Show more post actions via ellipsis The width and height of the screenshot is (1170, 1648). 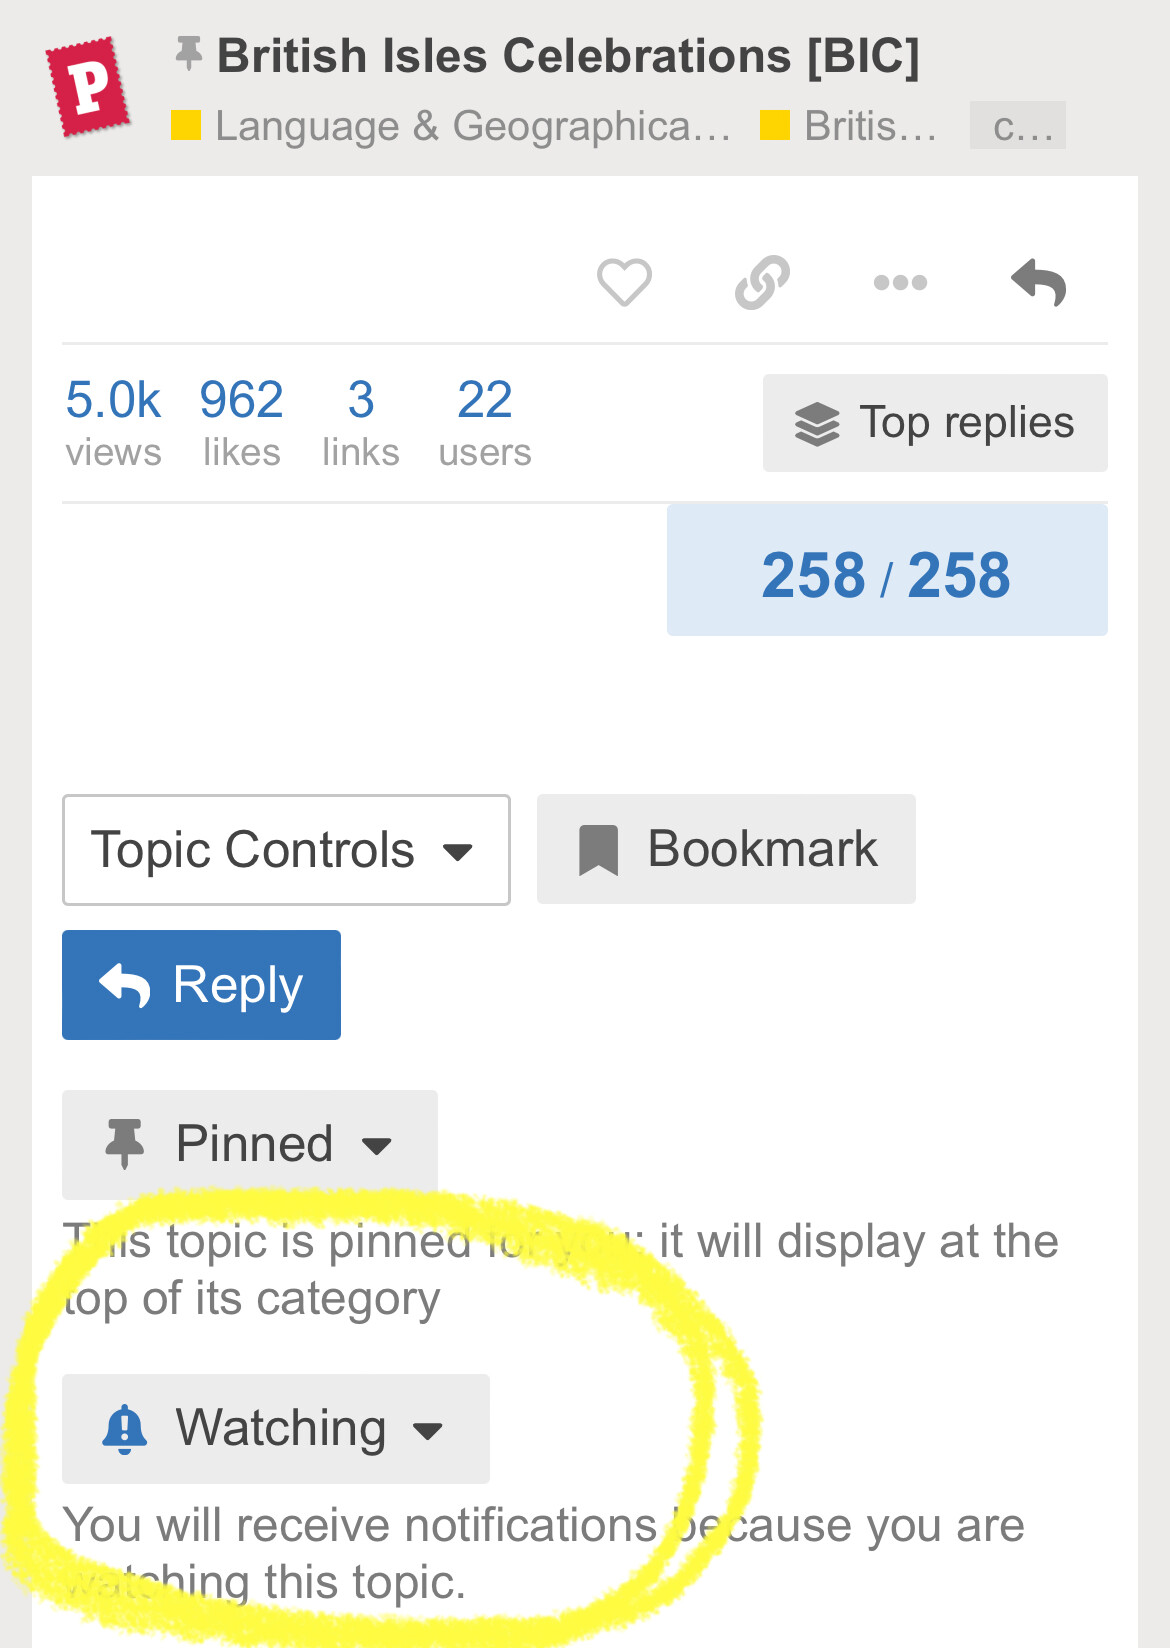(x=900, y=283)
